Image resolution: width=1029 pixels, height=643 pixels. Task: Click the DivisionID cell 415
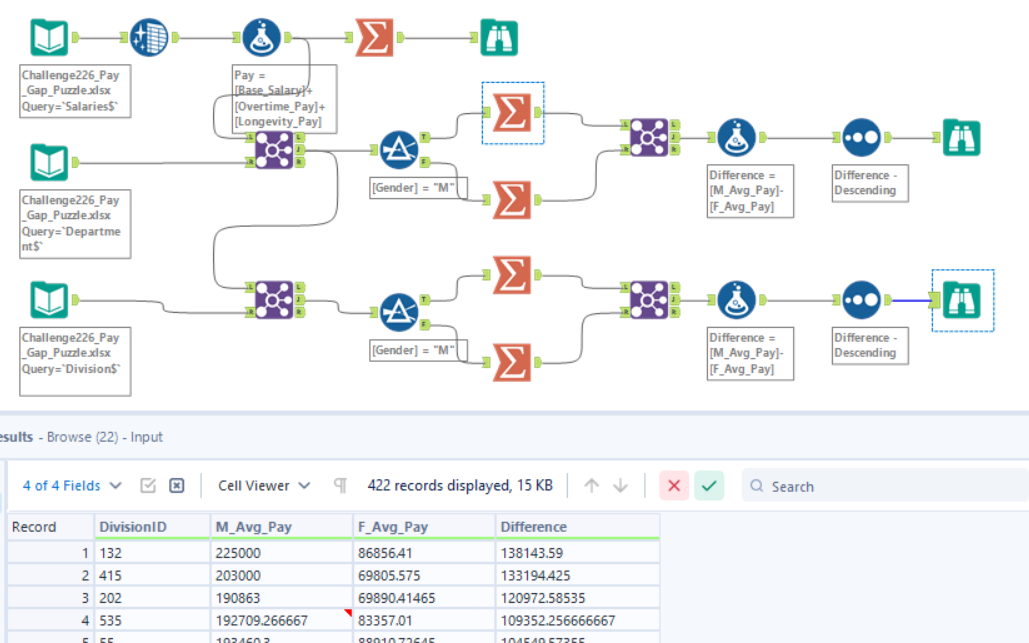point(152,575)
